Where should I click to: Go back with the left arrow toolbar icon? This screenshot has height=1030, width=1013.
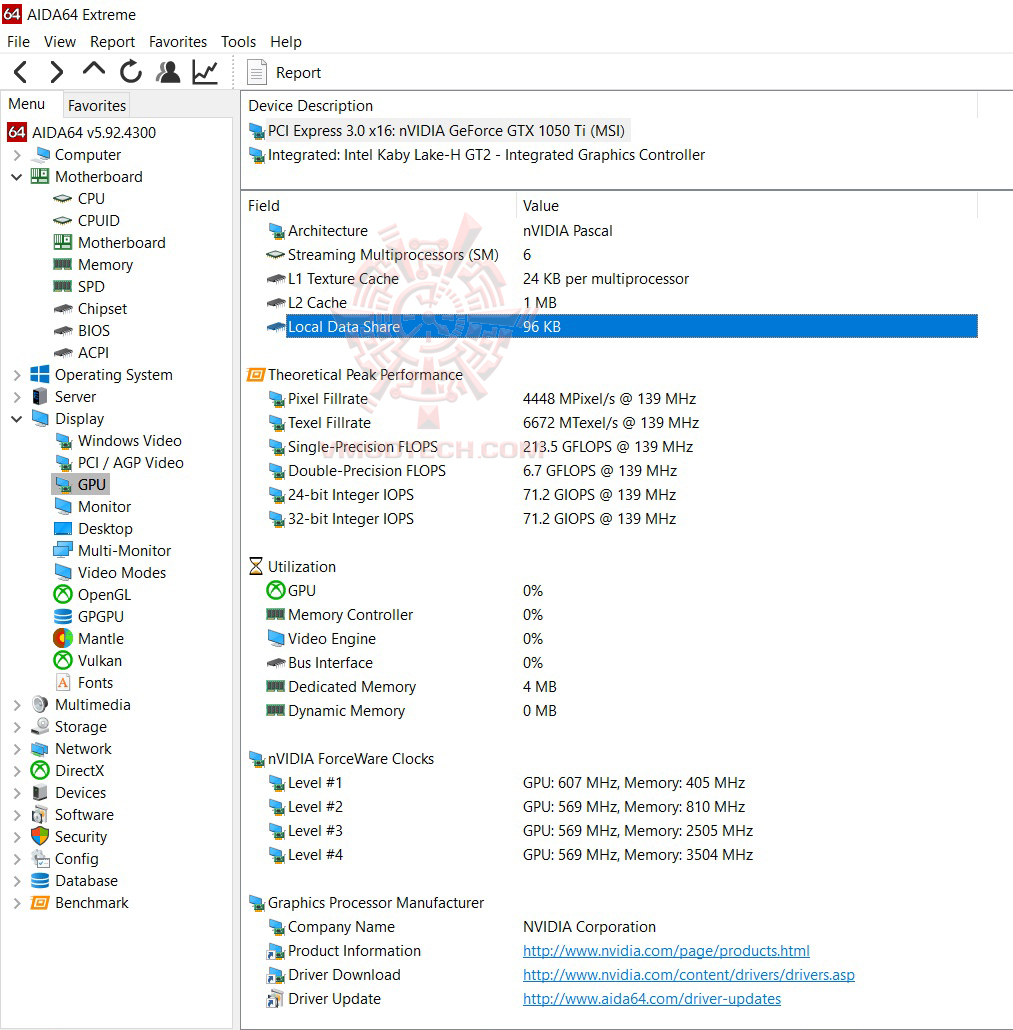(20, 72)
